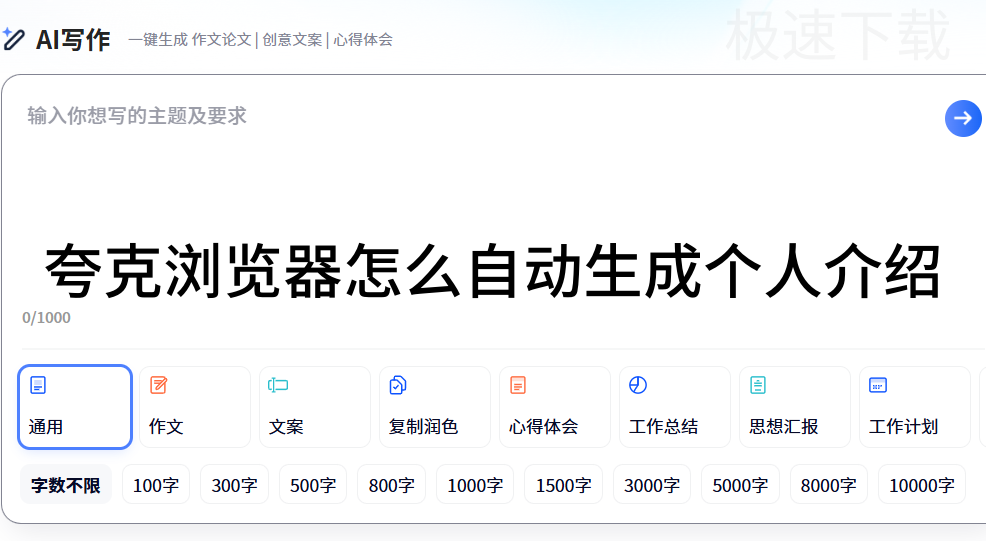Viewport: 986px width, 541px height.
Task: Click the 作文 orange edit icon
Action: 158,385
